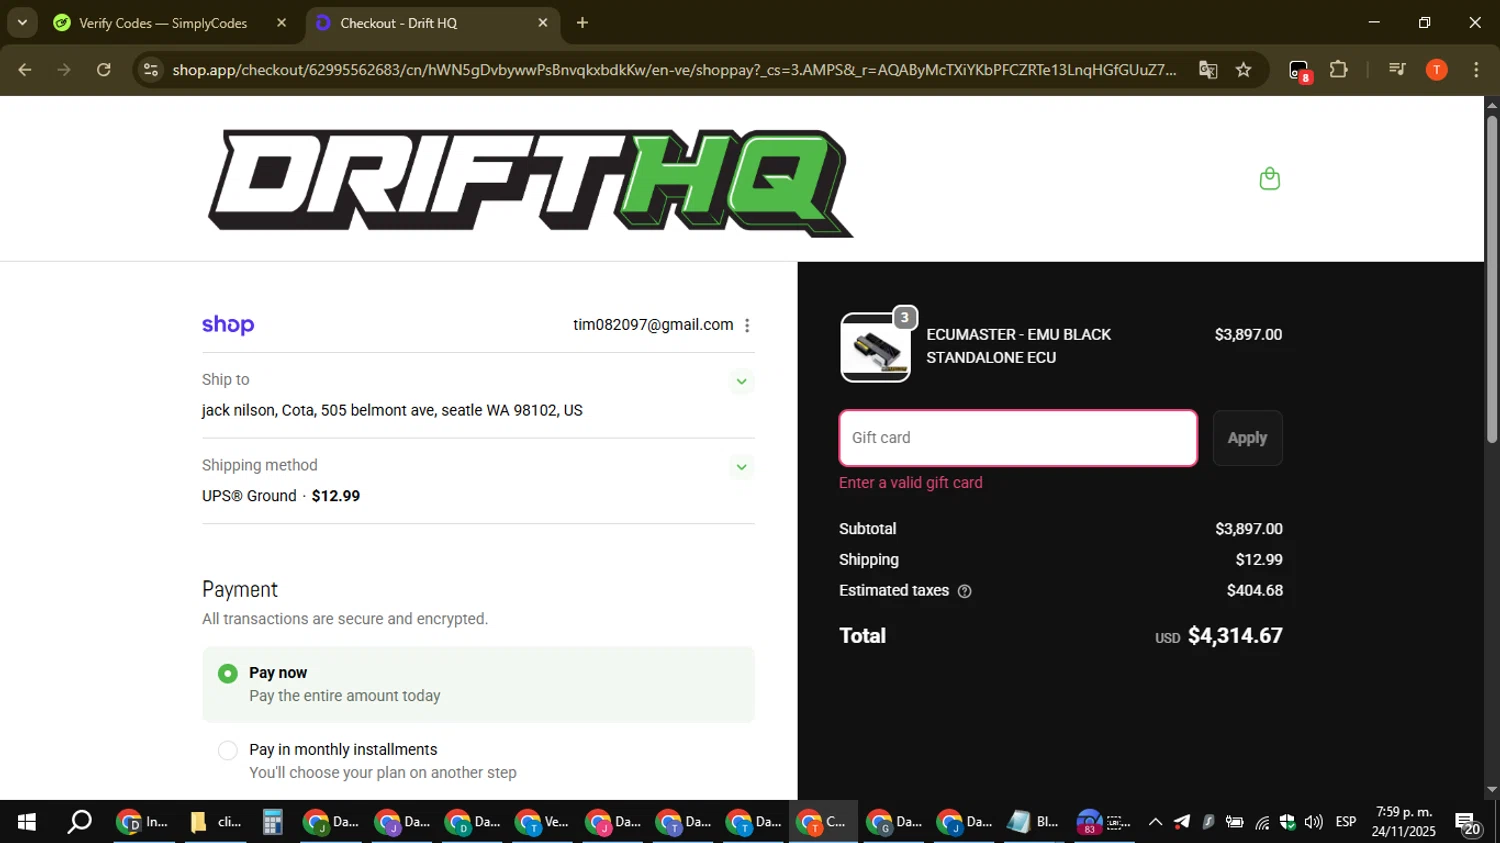The image size is (1500, 843).
Task: Click the email tim082097@gmail.com
Action: coord(653,325)
